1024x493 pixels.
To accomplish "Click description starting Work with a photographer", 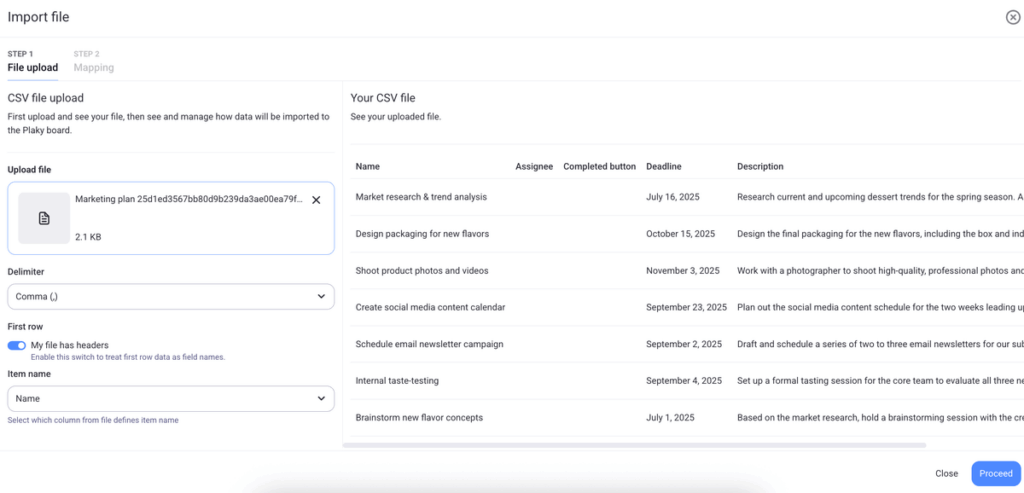I will pyautogui.click(x=880, y=270).
